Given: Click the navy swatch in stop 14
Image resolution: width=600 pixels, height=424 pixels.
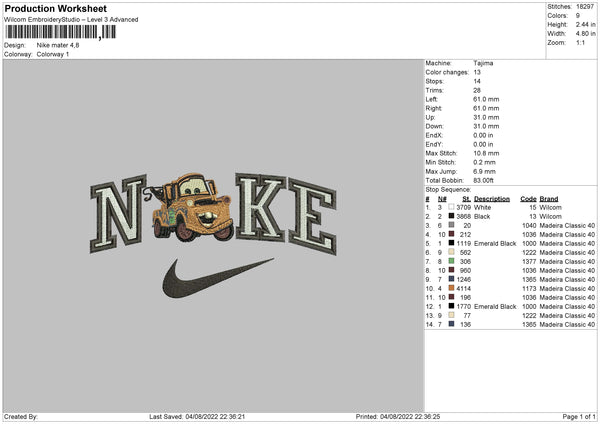Looking at the screenshot, I should (x=451, y=325).
